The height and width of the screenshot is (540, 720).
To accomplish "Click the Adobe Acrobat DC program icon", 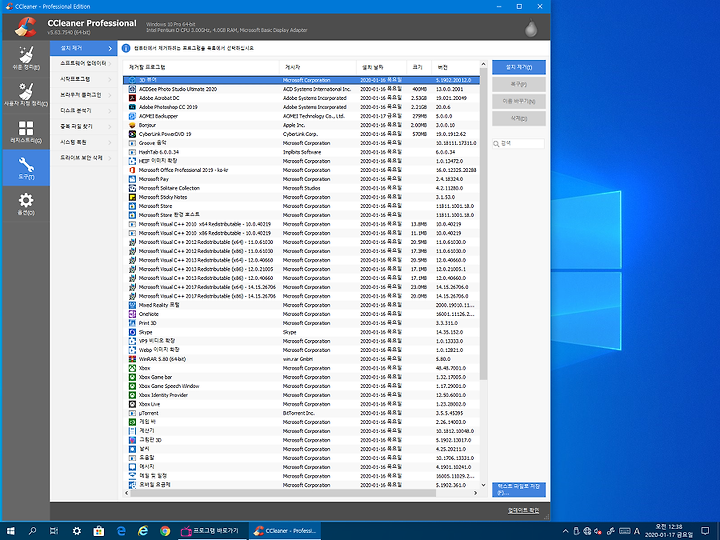I will [132, 98].
